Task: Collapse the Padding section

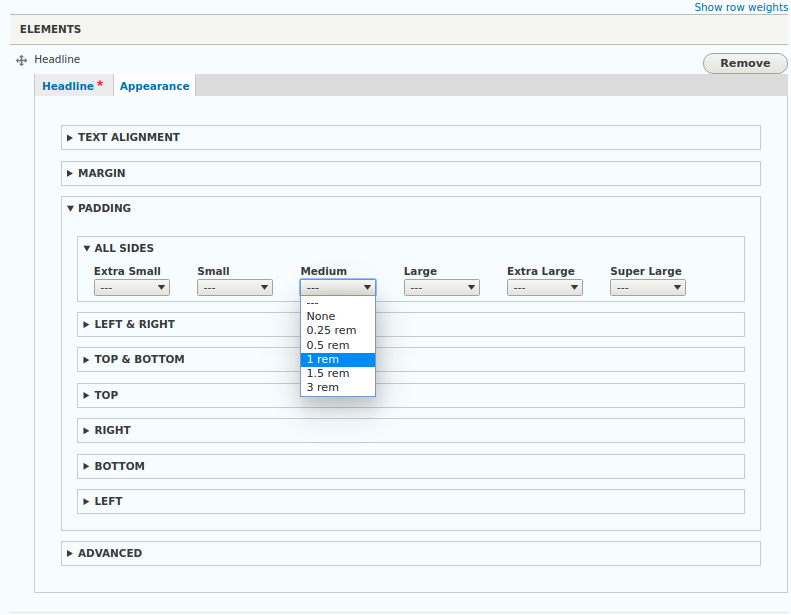Action: tap(104, 208)
